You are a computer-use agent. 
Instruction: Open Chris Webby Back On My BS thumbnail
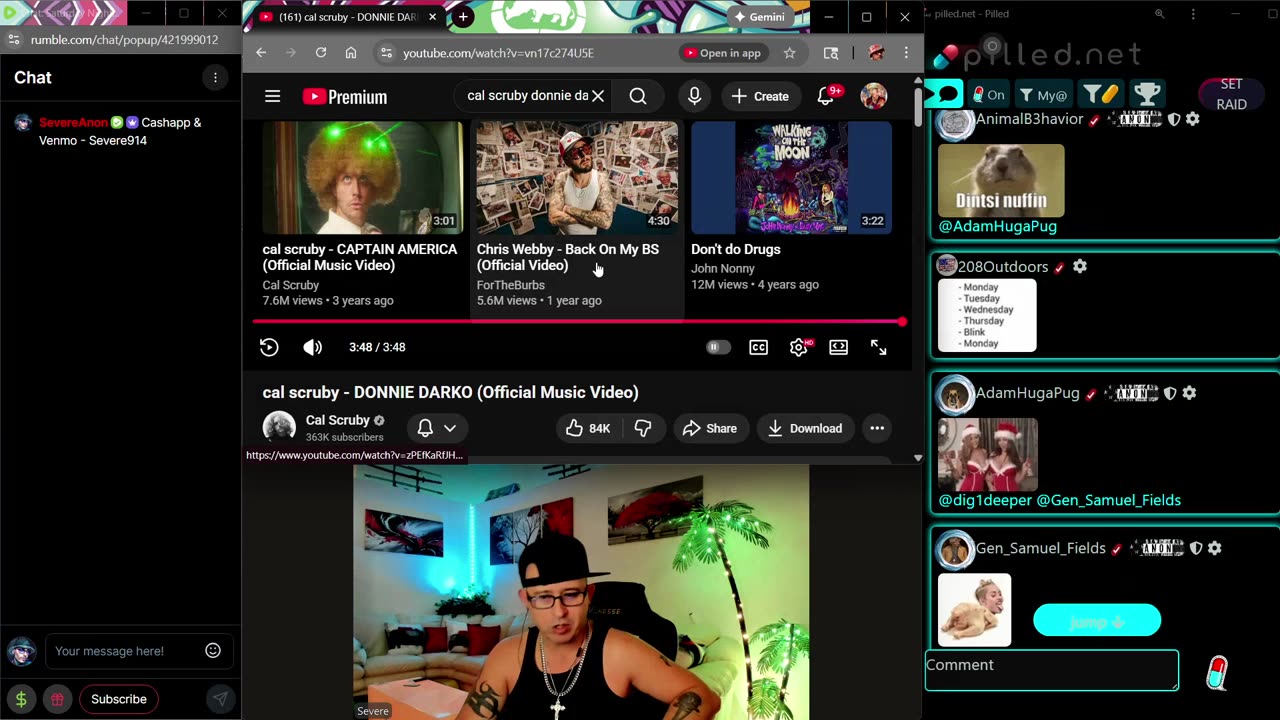tap(577, 178)
